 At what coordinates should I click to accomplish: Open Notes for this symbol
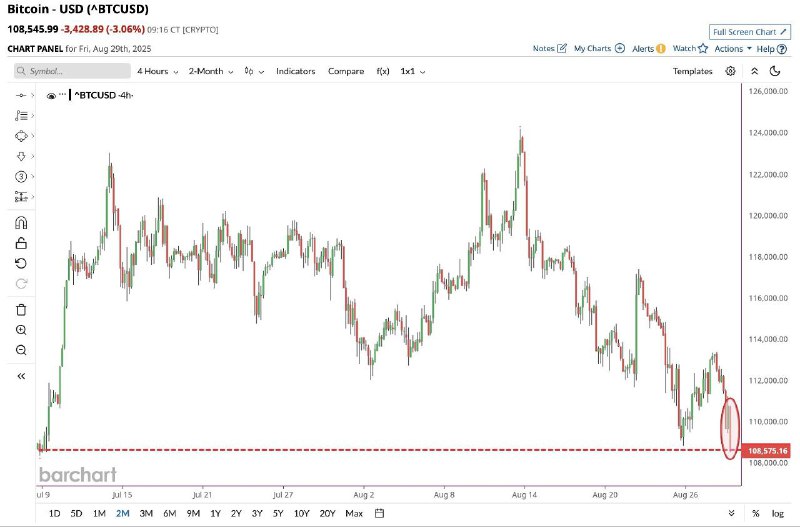549,48
